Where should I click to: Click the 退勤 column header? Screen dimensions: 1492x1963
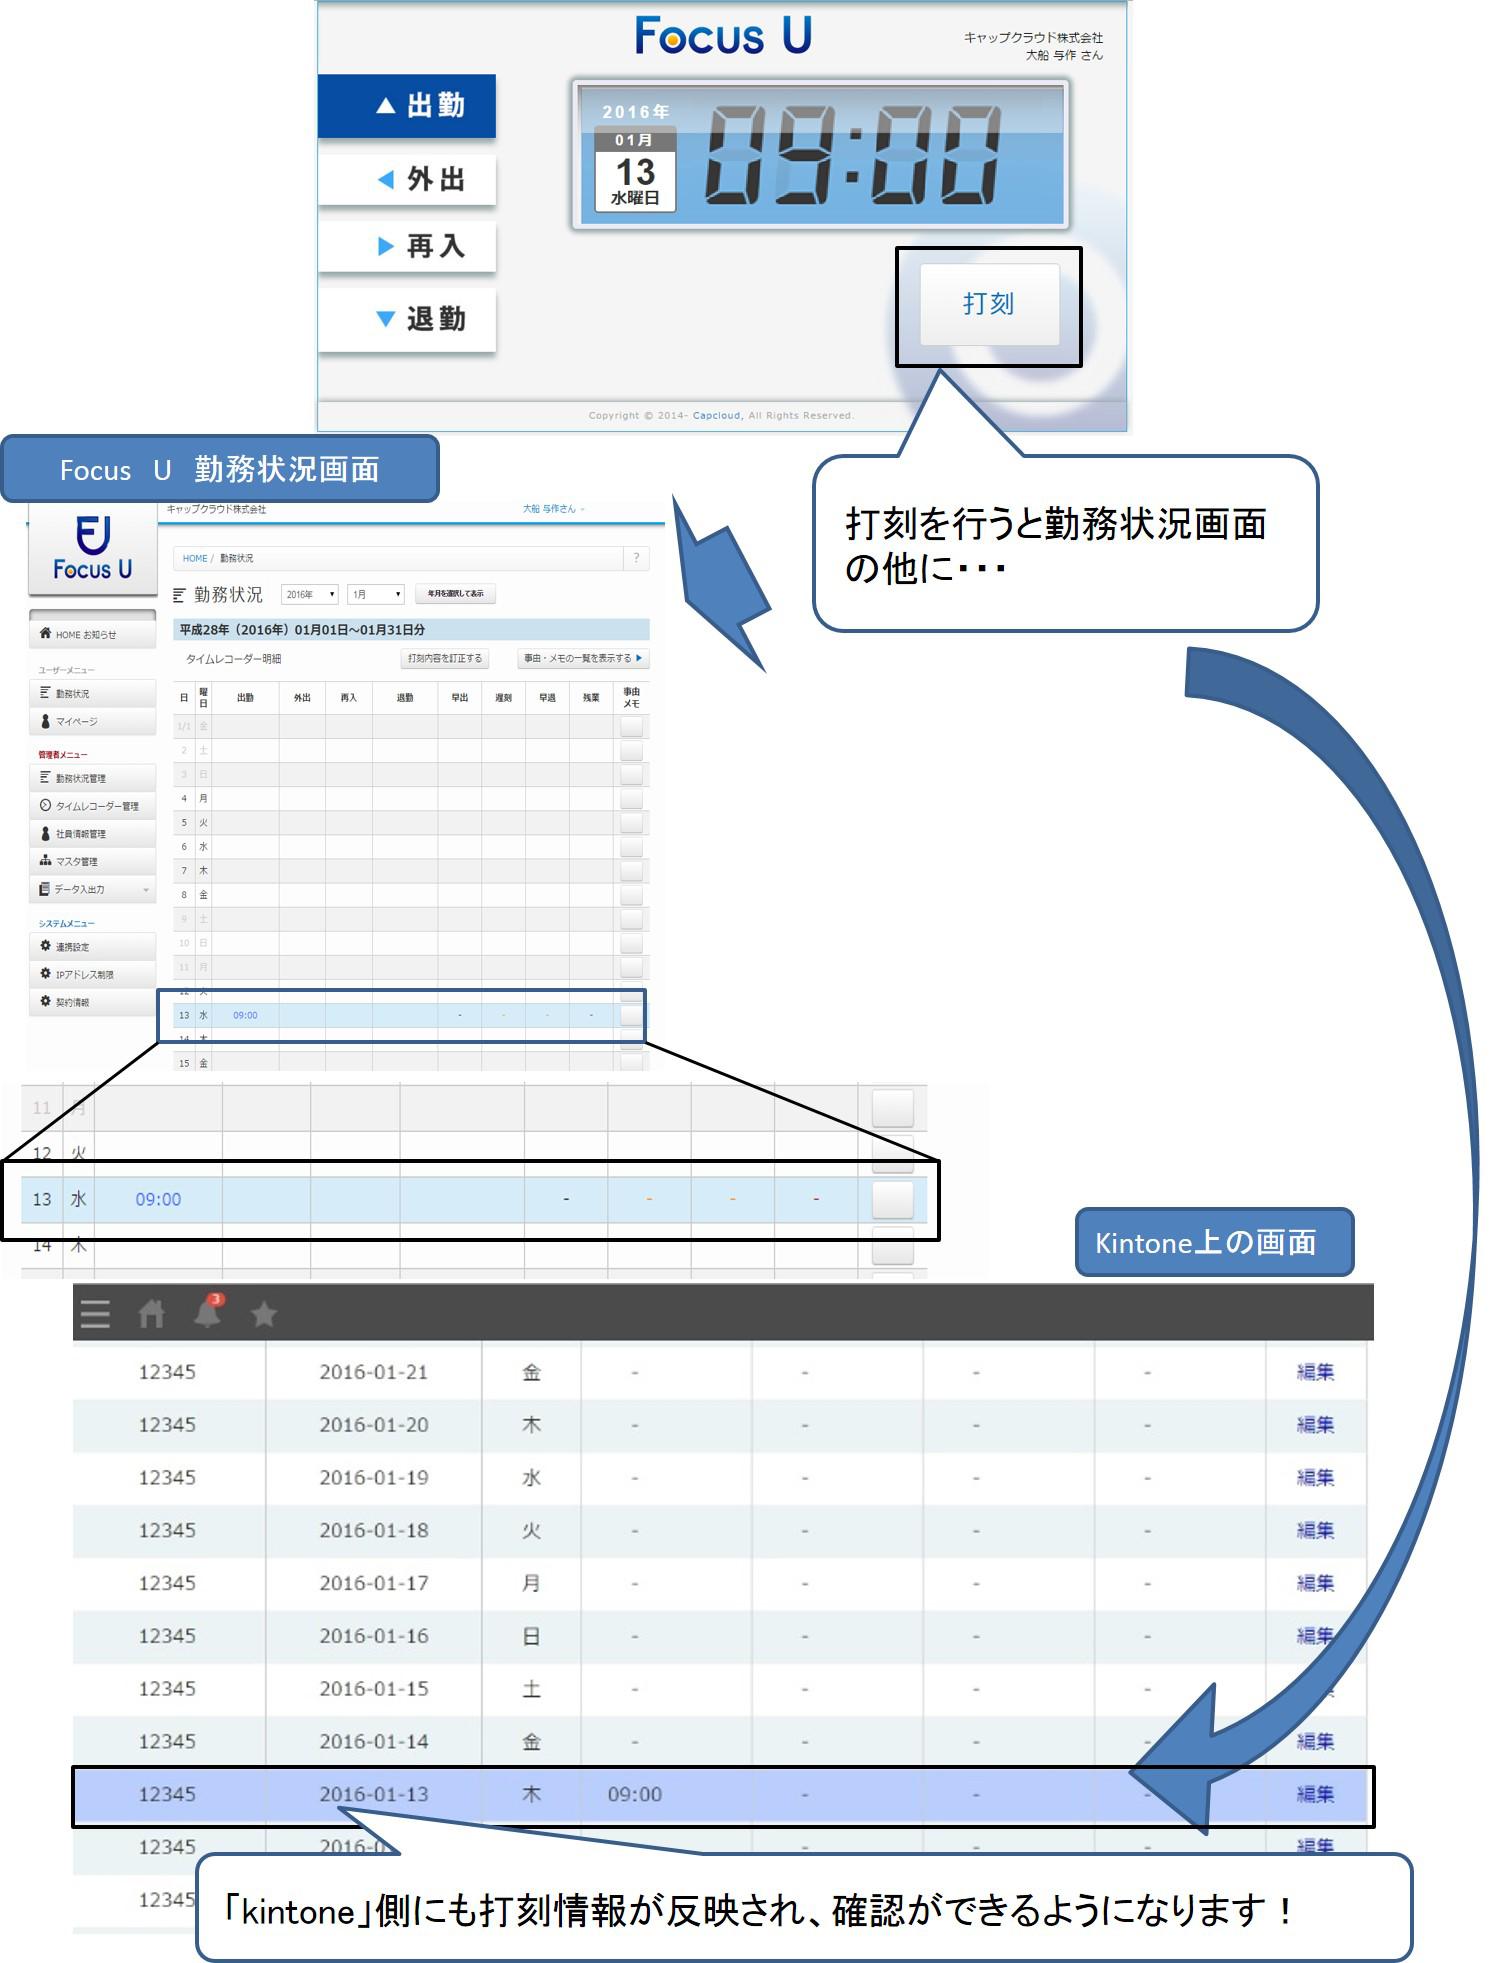[x=404, y=698]
